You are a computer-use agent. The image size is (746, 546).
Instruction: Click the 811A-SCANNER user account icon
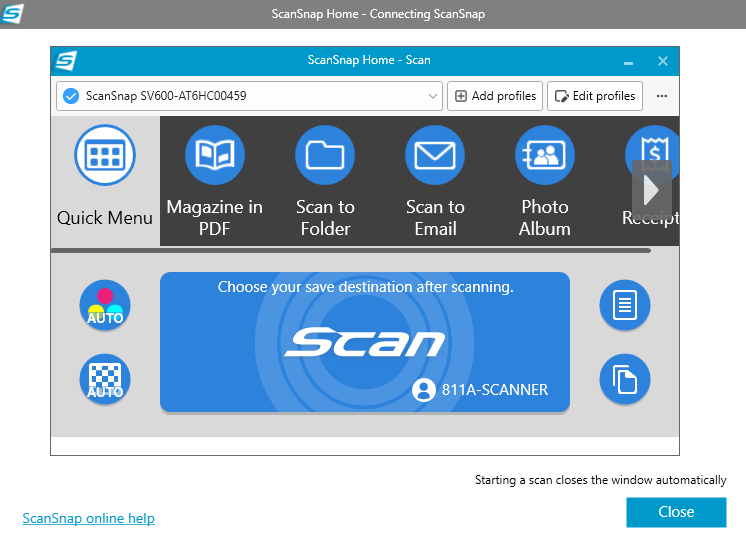(424, 390)
